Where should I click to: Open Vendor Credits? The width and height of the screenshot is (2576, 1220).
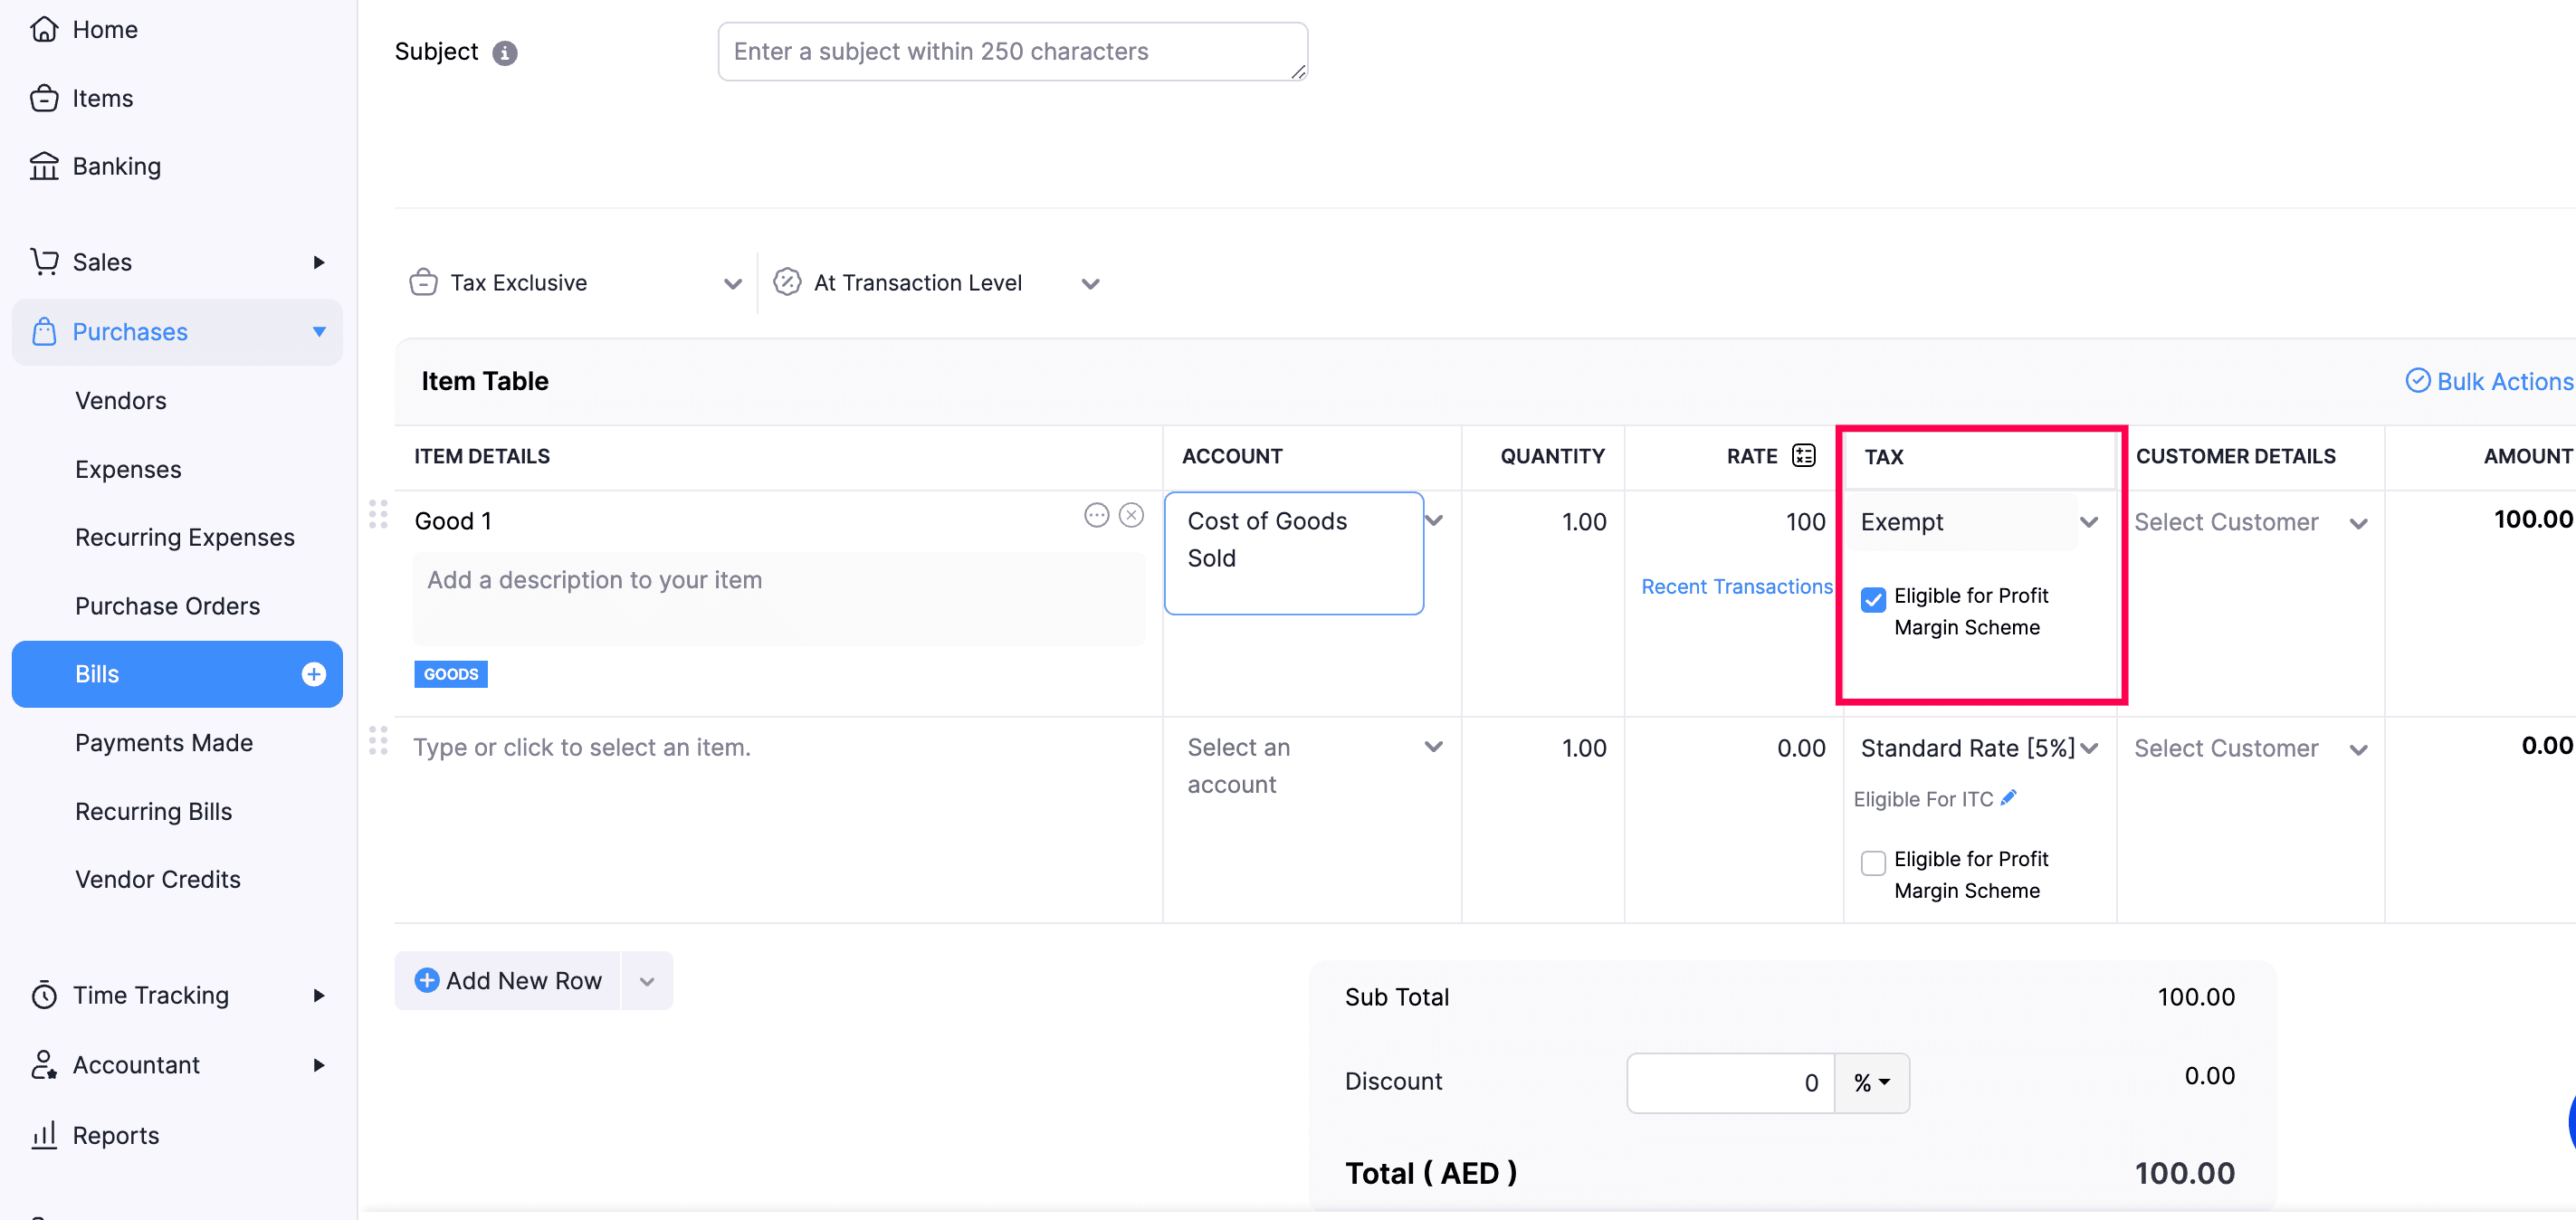(157, 879)
